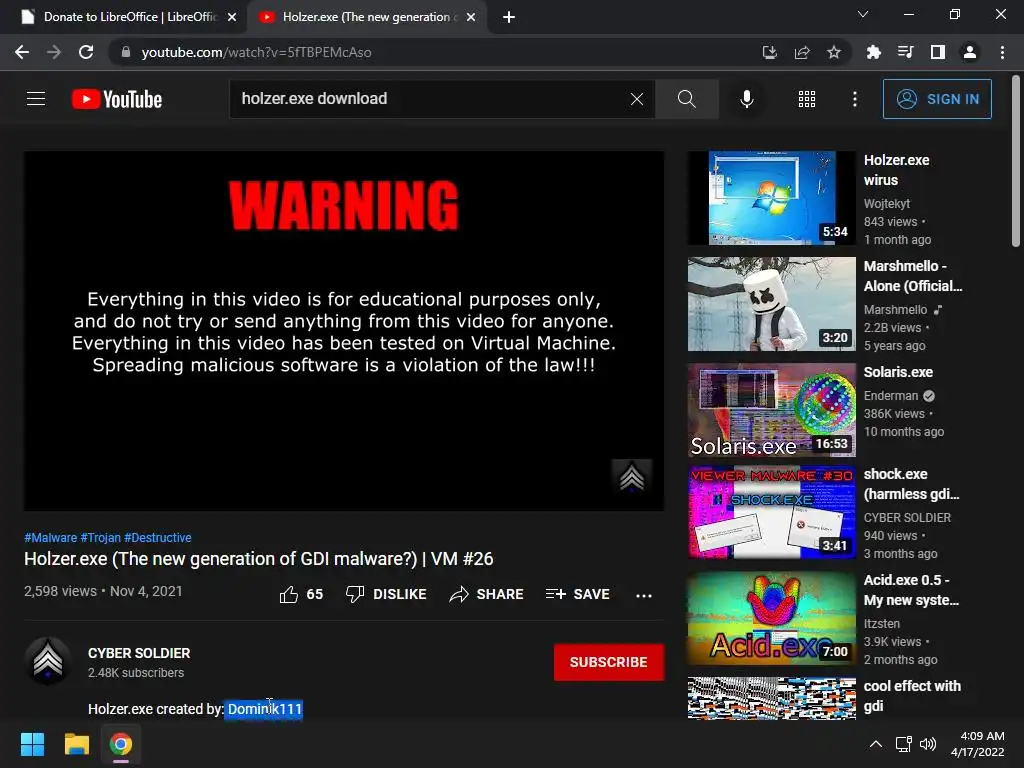Open Holzer.exe wirus video thumbnail

click(x=771, y=198)
